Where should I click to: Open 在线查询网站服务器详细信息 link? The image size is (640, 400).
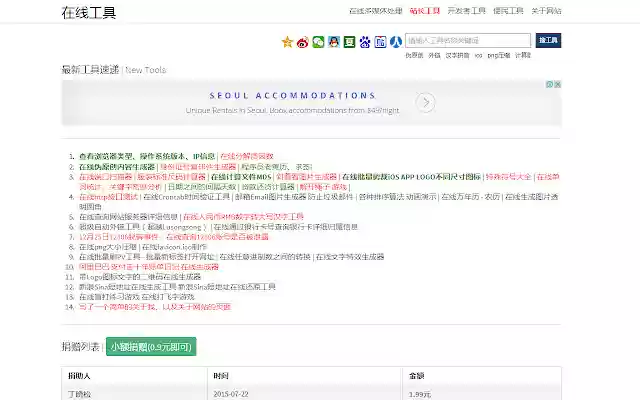pyautogui.click(x=128, y=217)
